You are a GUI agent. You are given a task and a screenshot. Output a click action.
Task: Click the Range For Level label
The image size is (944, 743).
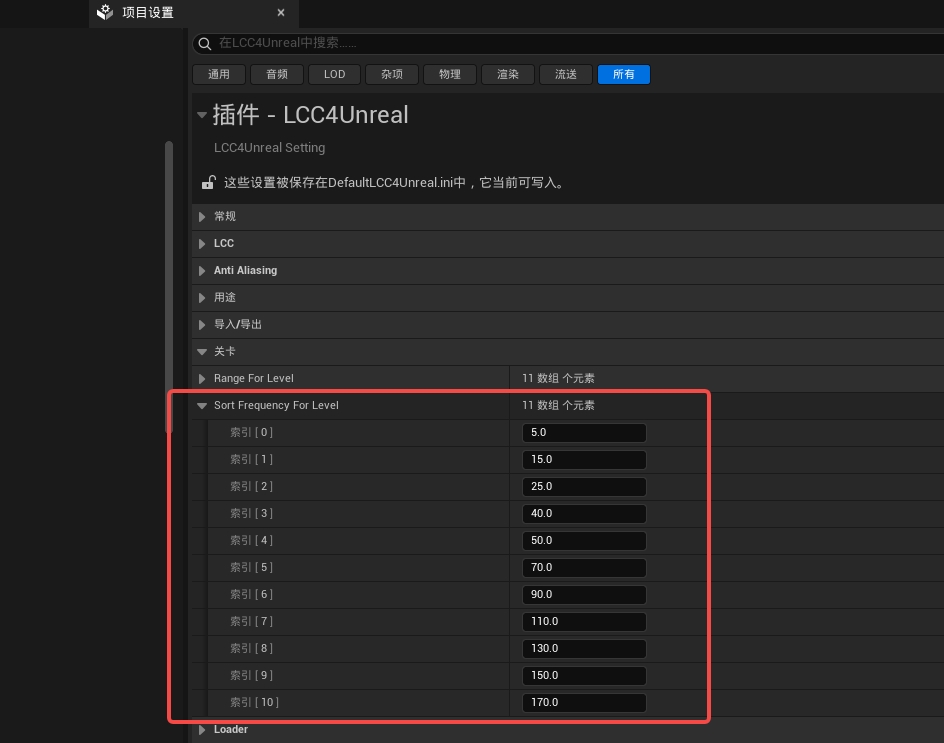[253, 379]
